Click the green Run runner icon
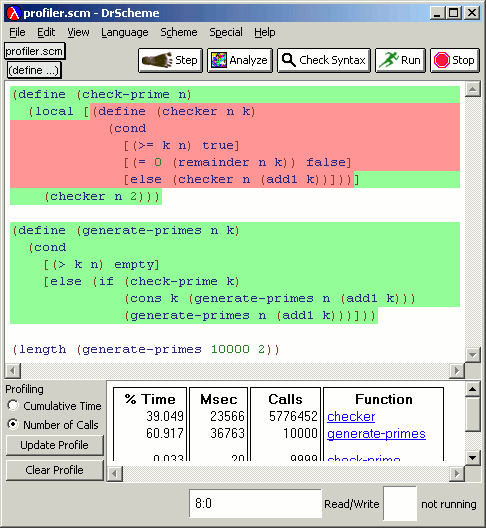 click(388, 60)
